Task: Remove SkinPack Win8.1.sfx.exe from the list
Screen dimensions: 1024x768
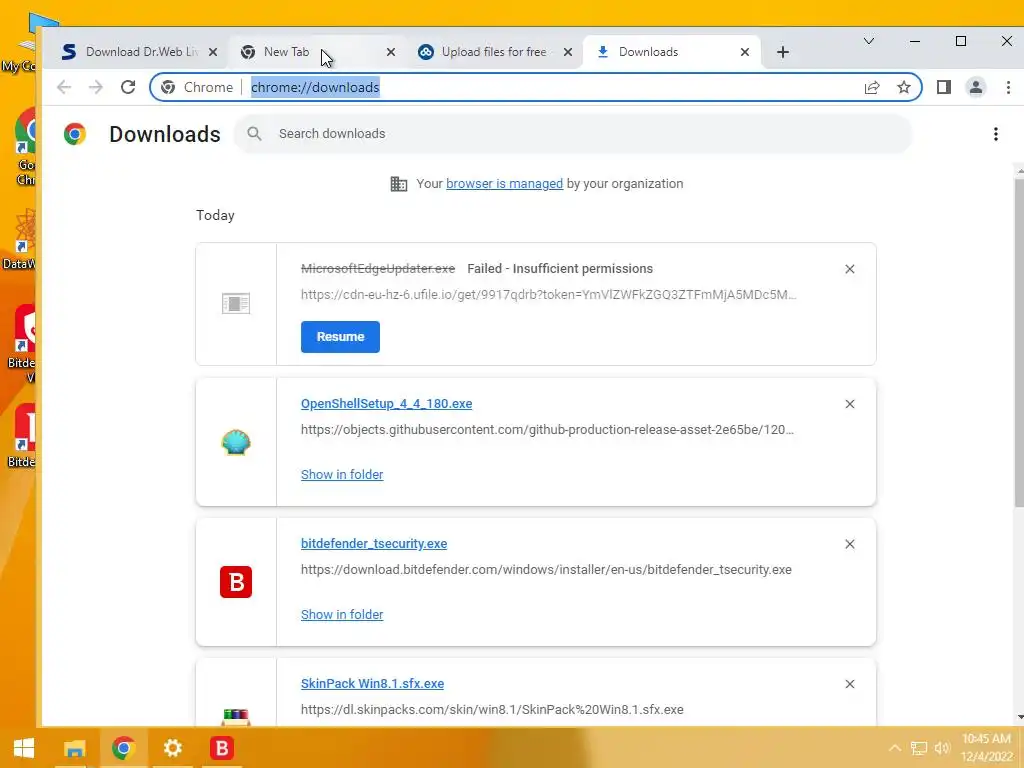Action: [850, 684]
